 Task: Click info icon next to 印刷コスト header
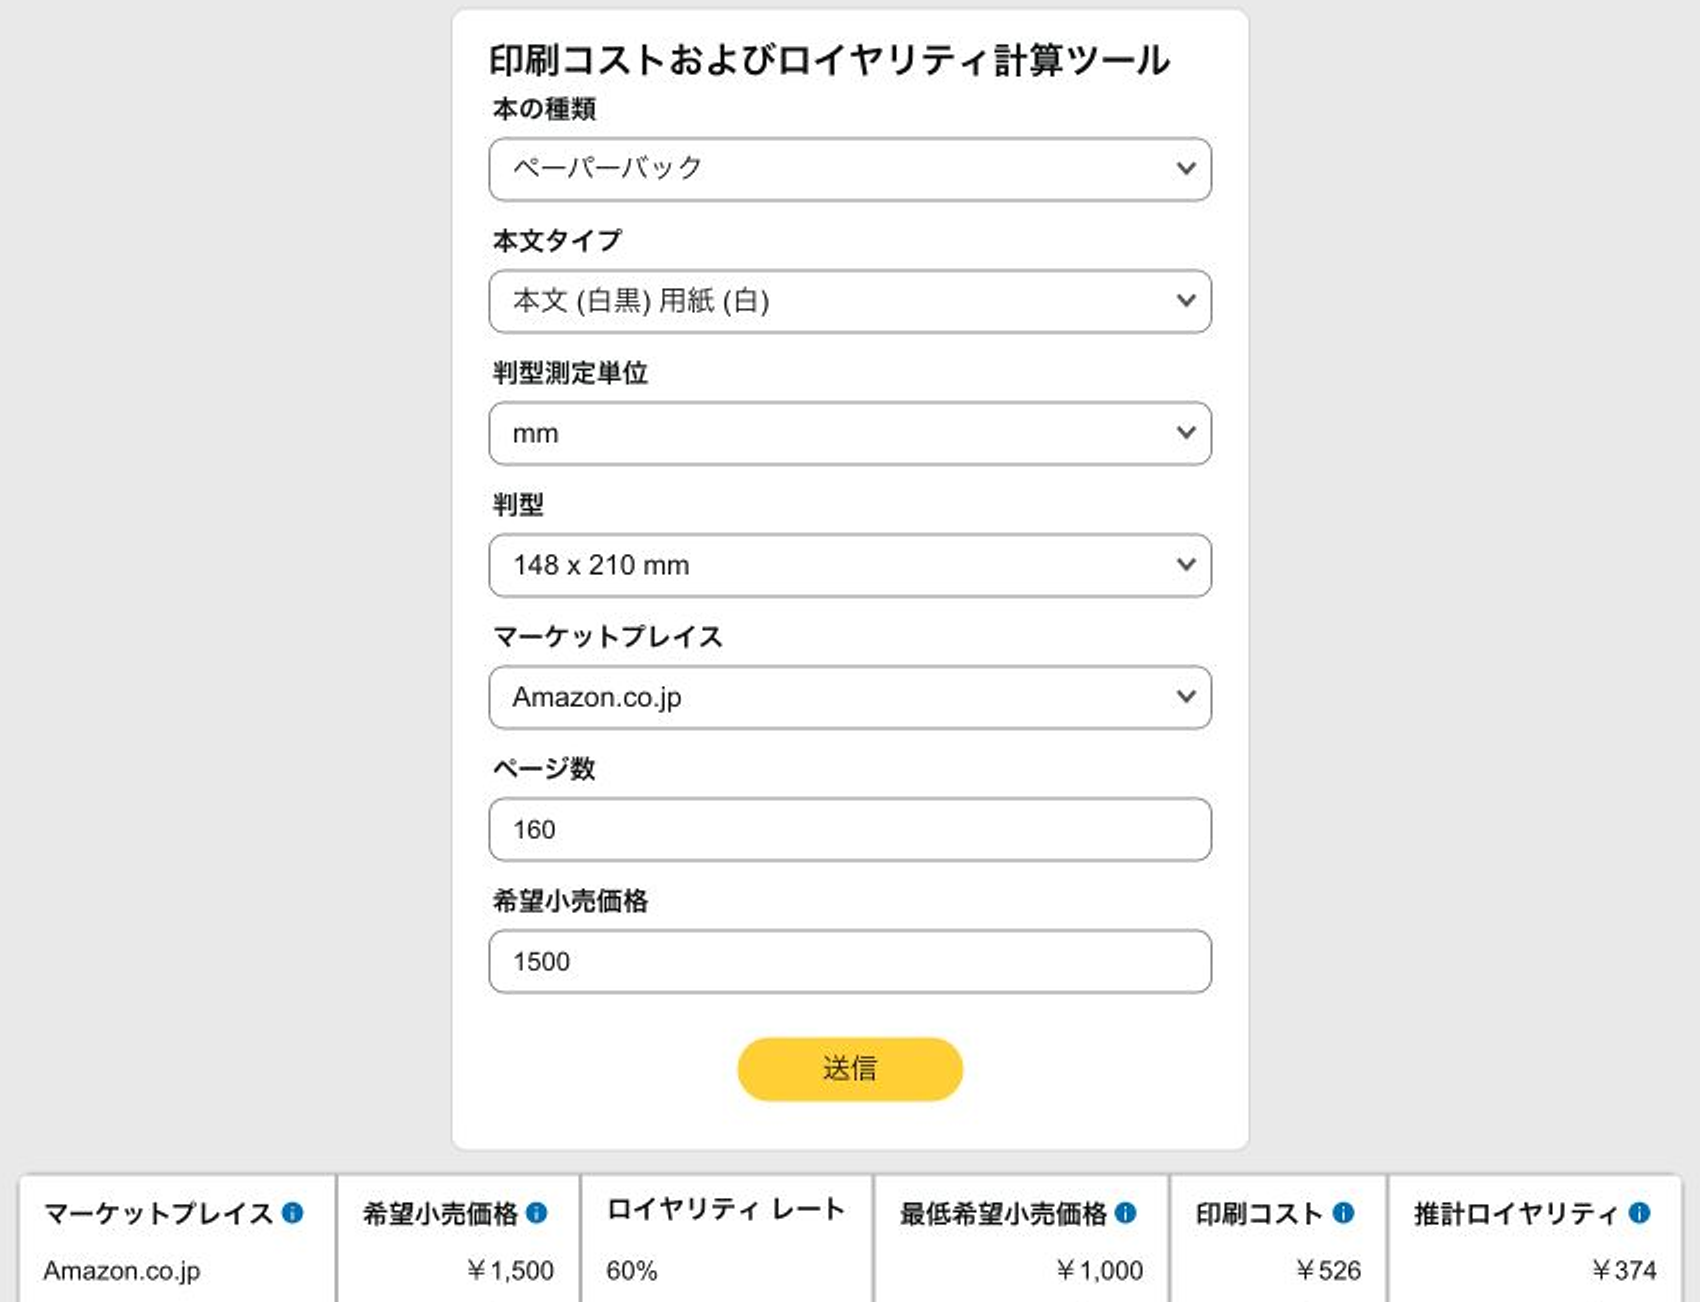click(x=1344, y=1213)
